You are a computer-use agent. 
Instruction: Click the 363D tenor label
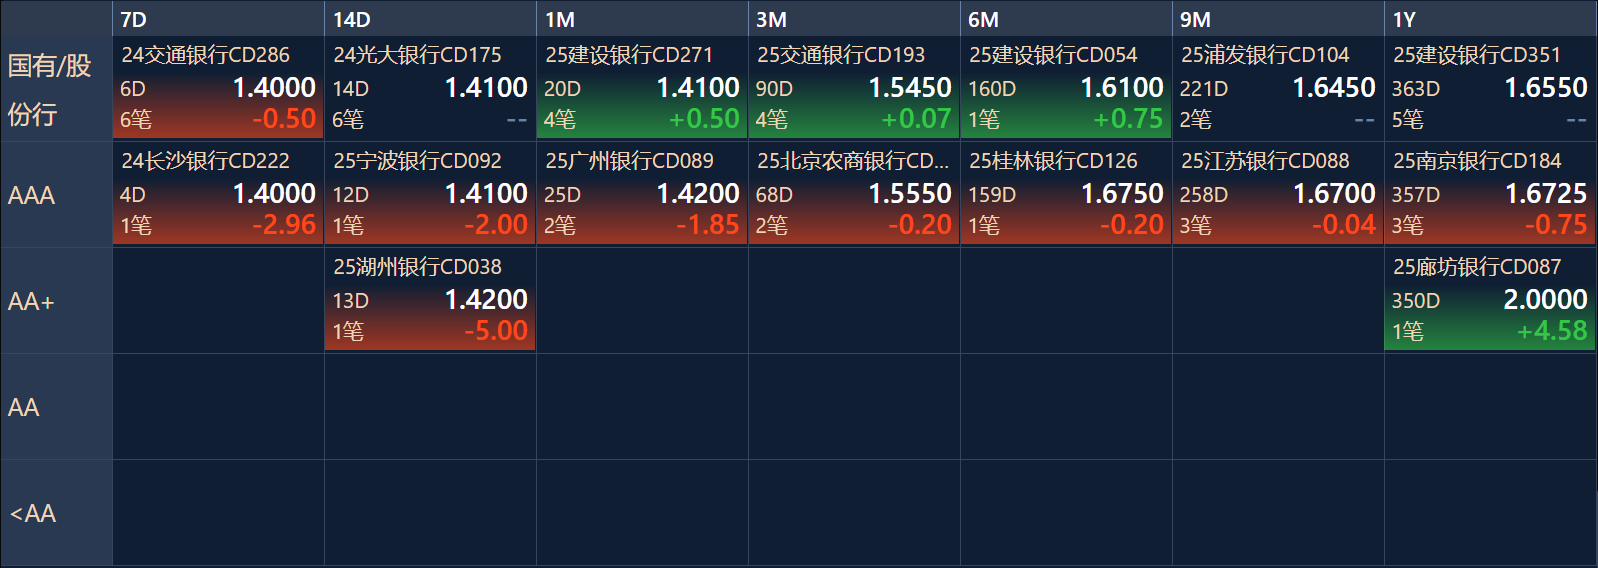[x=1416, y=89]
